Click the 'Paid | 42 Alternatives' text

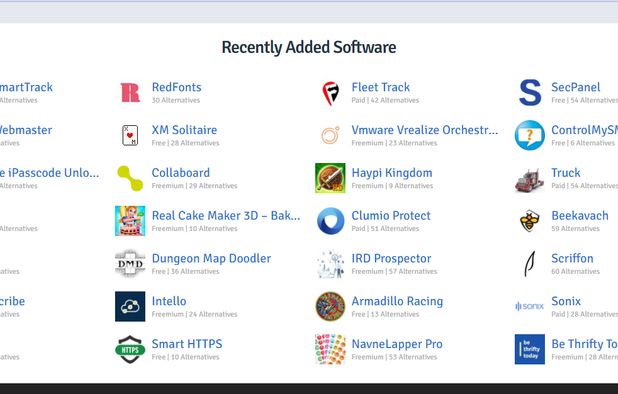point(385,100)
